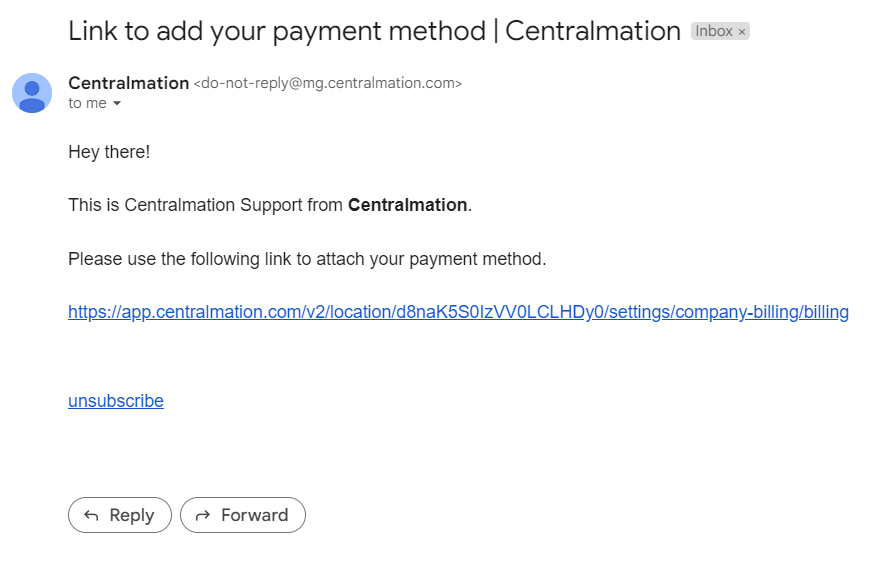Click the unsubscribe link
This screenshot has width=872, height=570.
(x=116, y=401)
